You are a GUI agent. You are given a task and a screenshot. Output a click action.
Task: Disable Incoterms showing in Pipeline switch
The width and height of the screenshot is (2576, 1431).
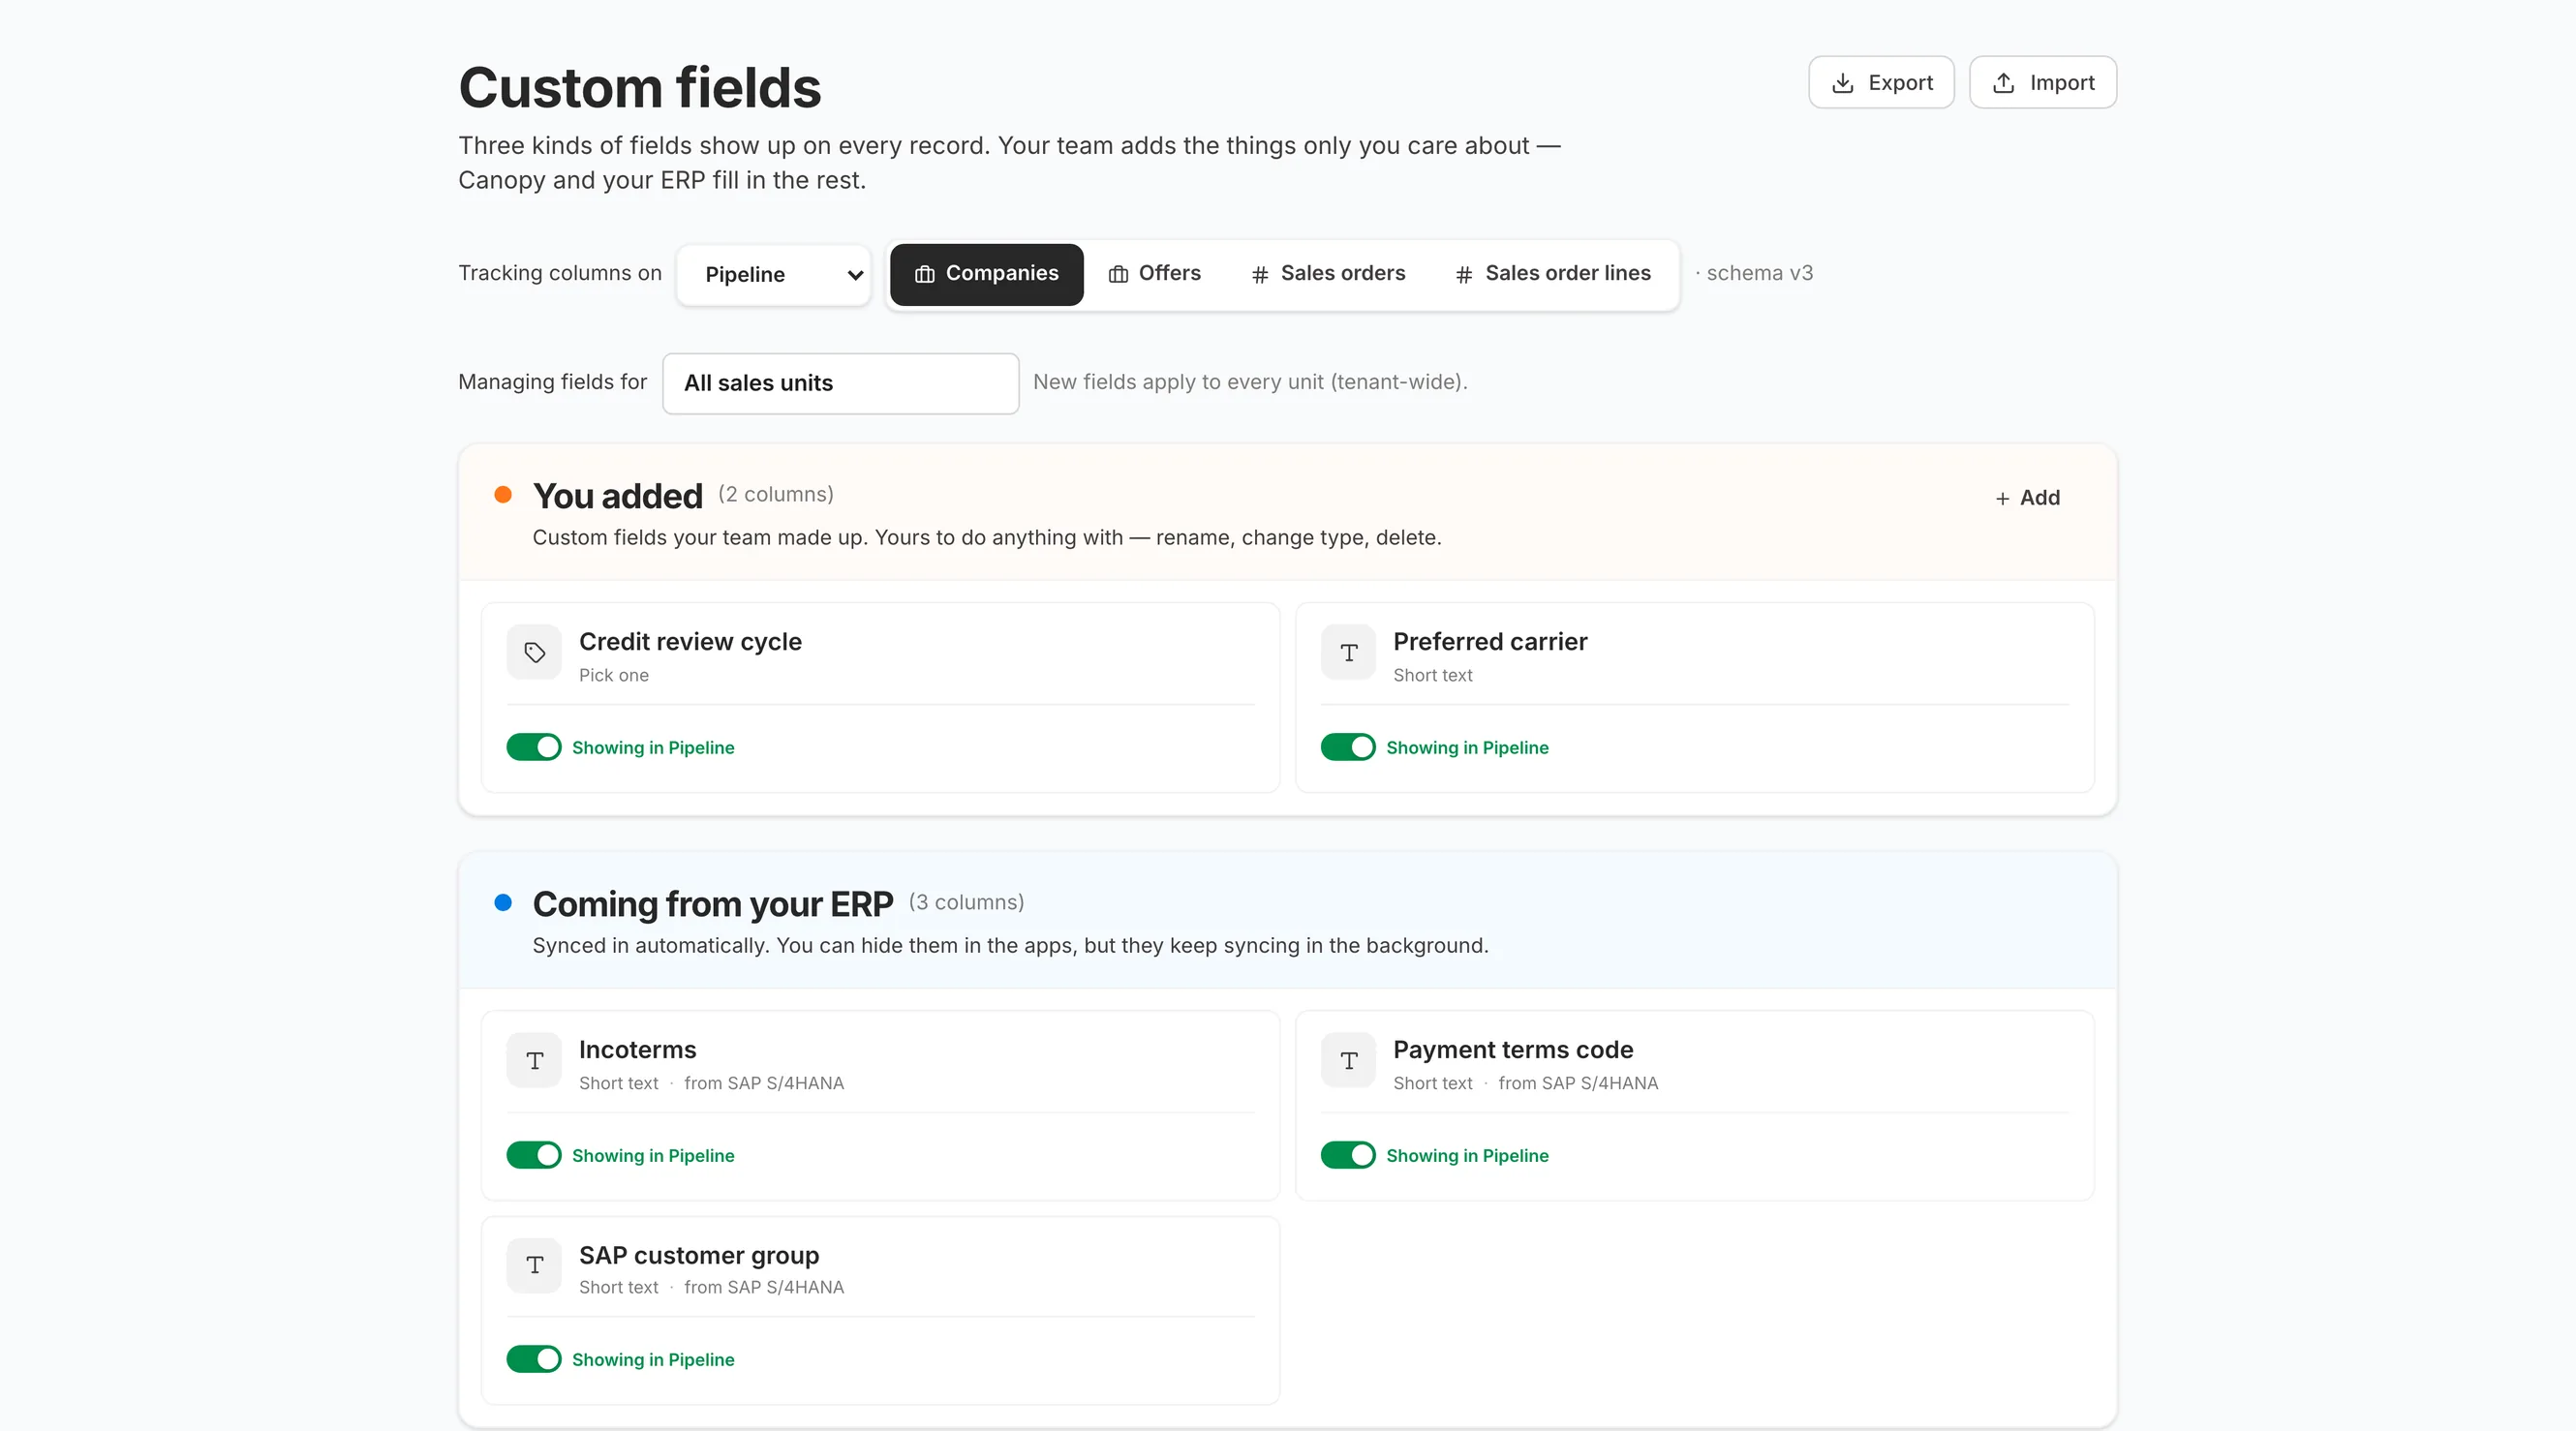point(533,1155)
